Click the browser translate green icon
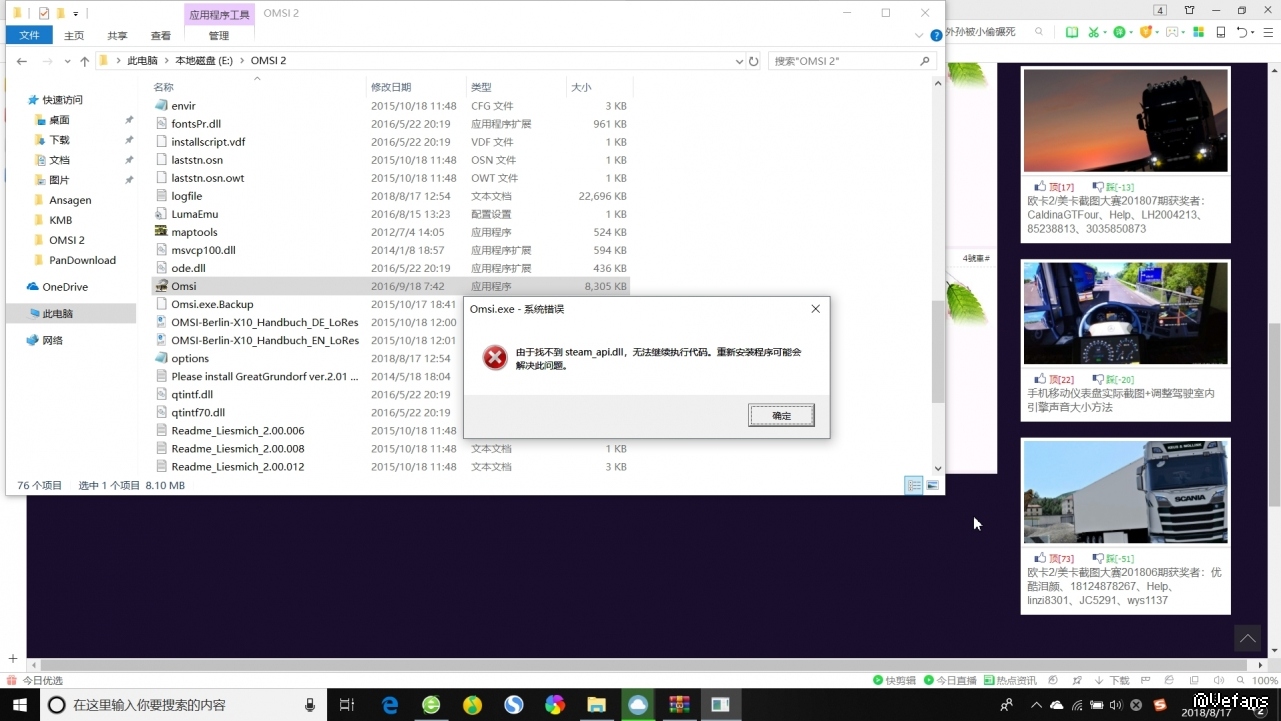Image resolution: width=1281 pixels, height=721 pixels. (1120, 32)
